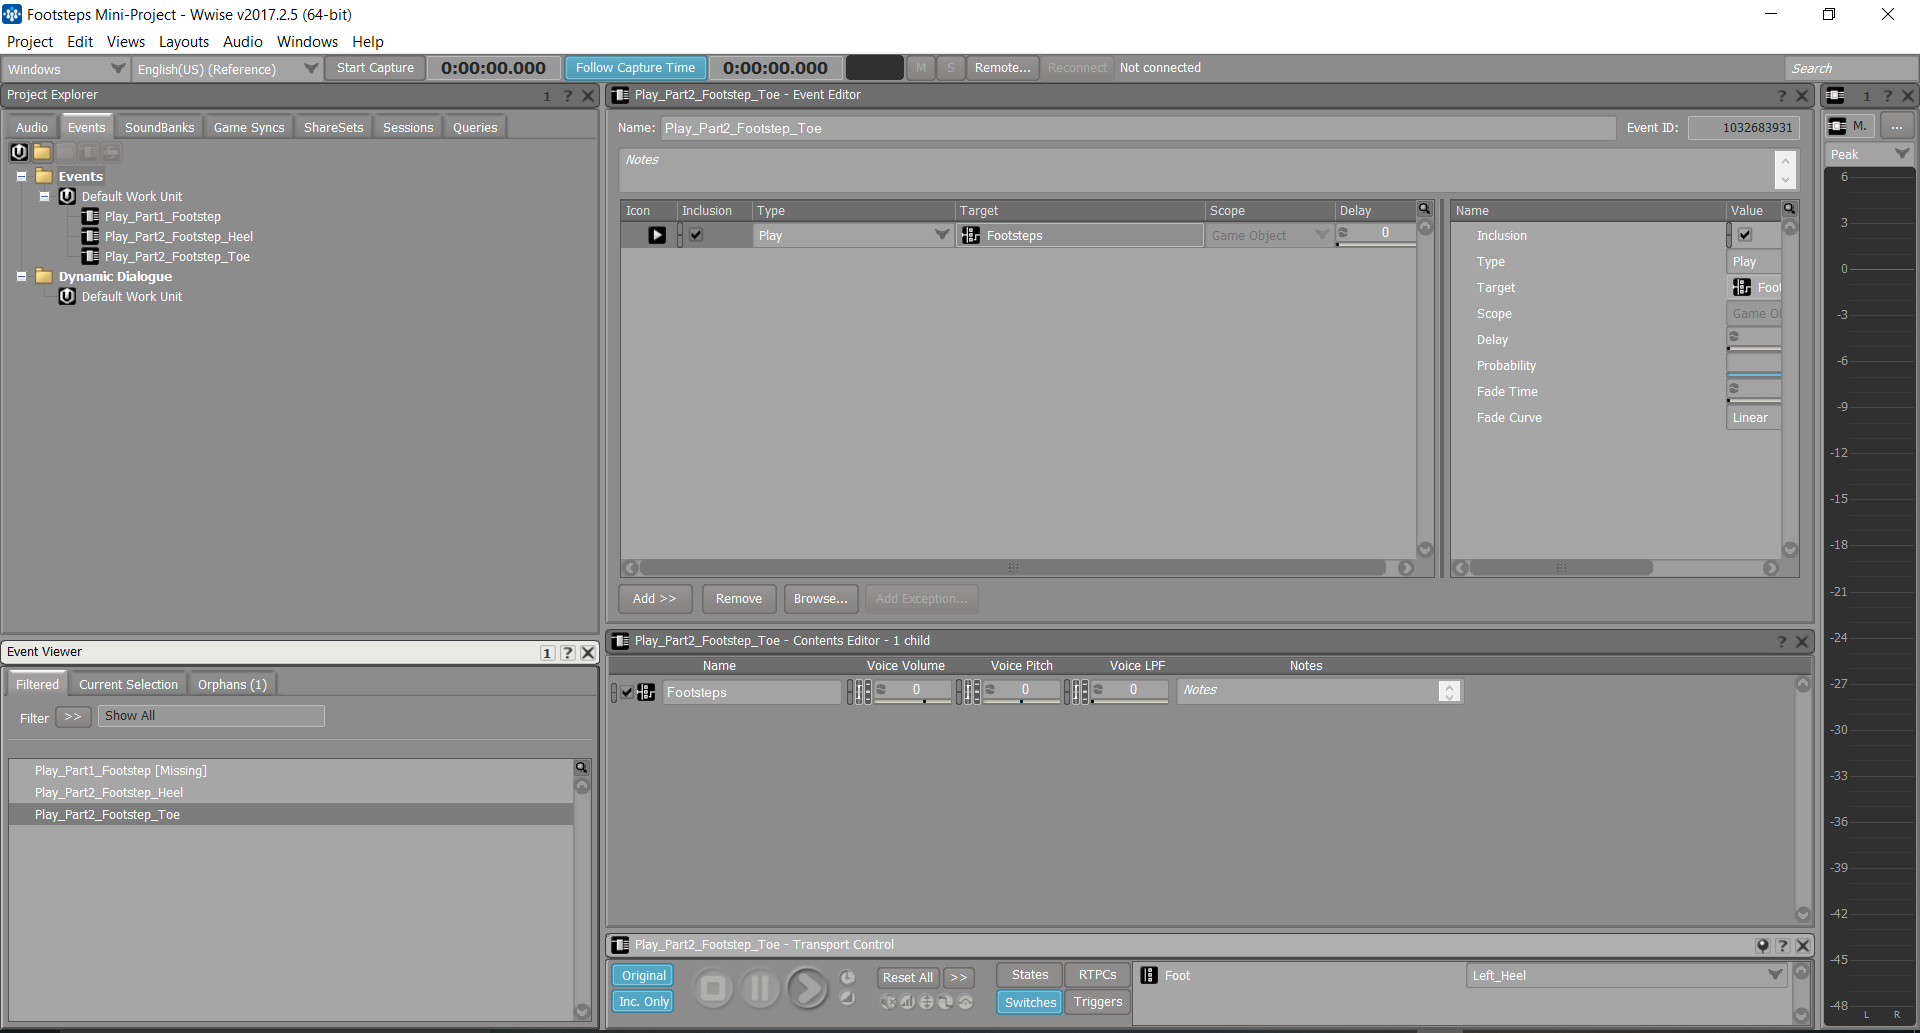
Task: Click the Foot switch group icon in Transport Control
Action: (1149, 975)
